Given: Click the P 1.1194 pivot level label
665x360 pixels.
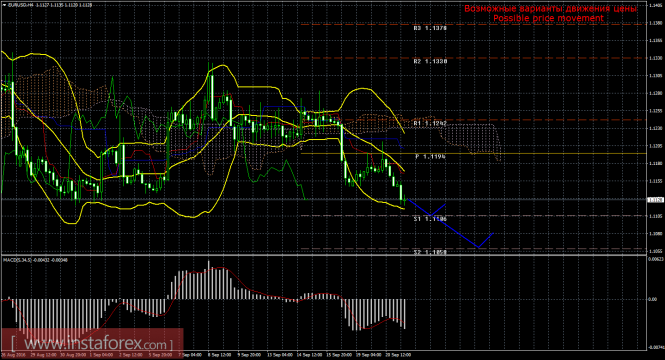Looking at the screenshot, I should tap(430, 156).
